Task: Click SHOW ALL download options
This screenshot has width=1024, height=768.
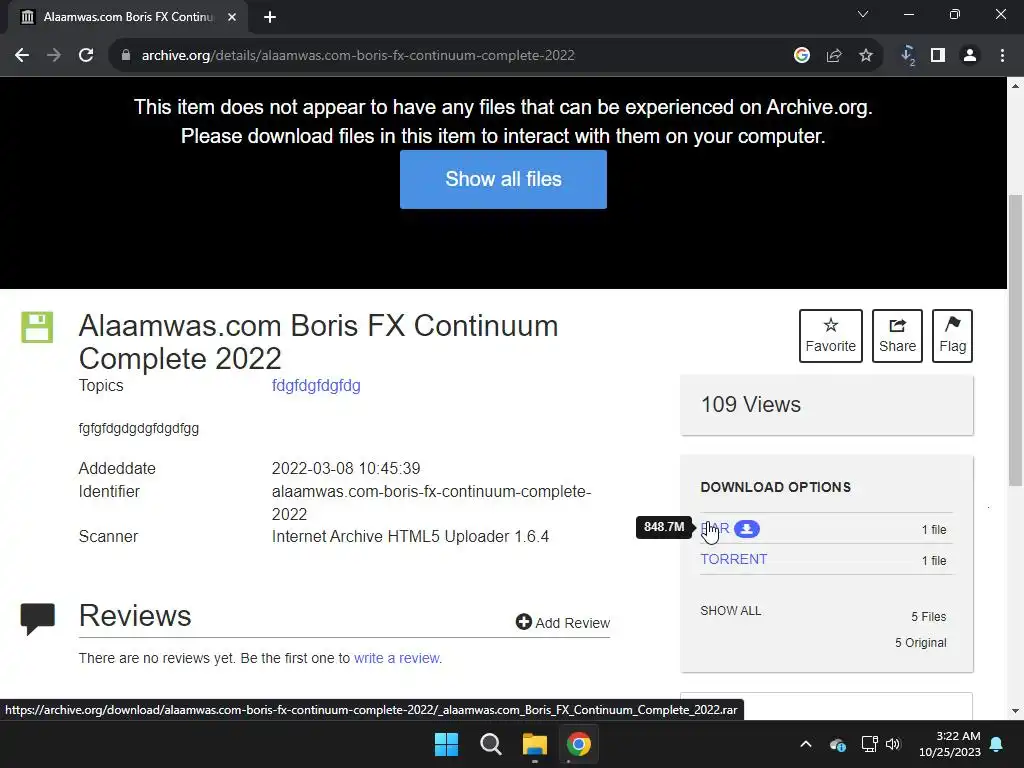Action: click(x=731, y=611)
